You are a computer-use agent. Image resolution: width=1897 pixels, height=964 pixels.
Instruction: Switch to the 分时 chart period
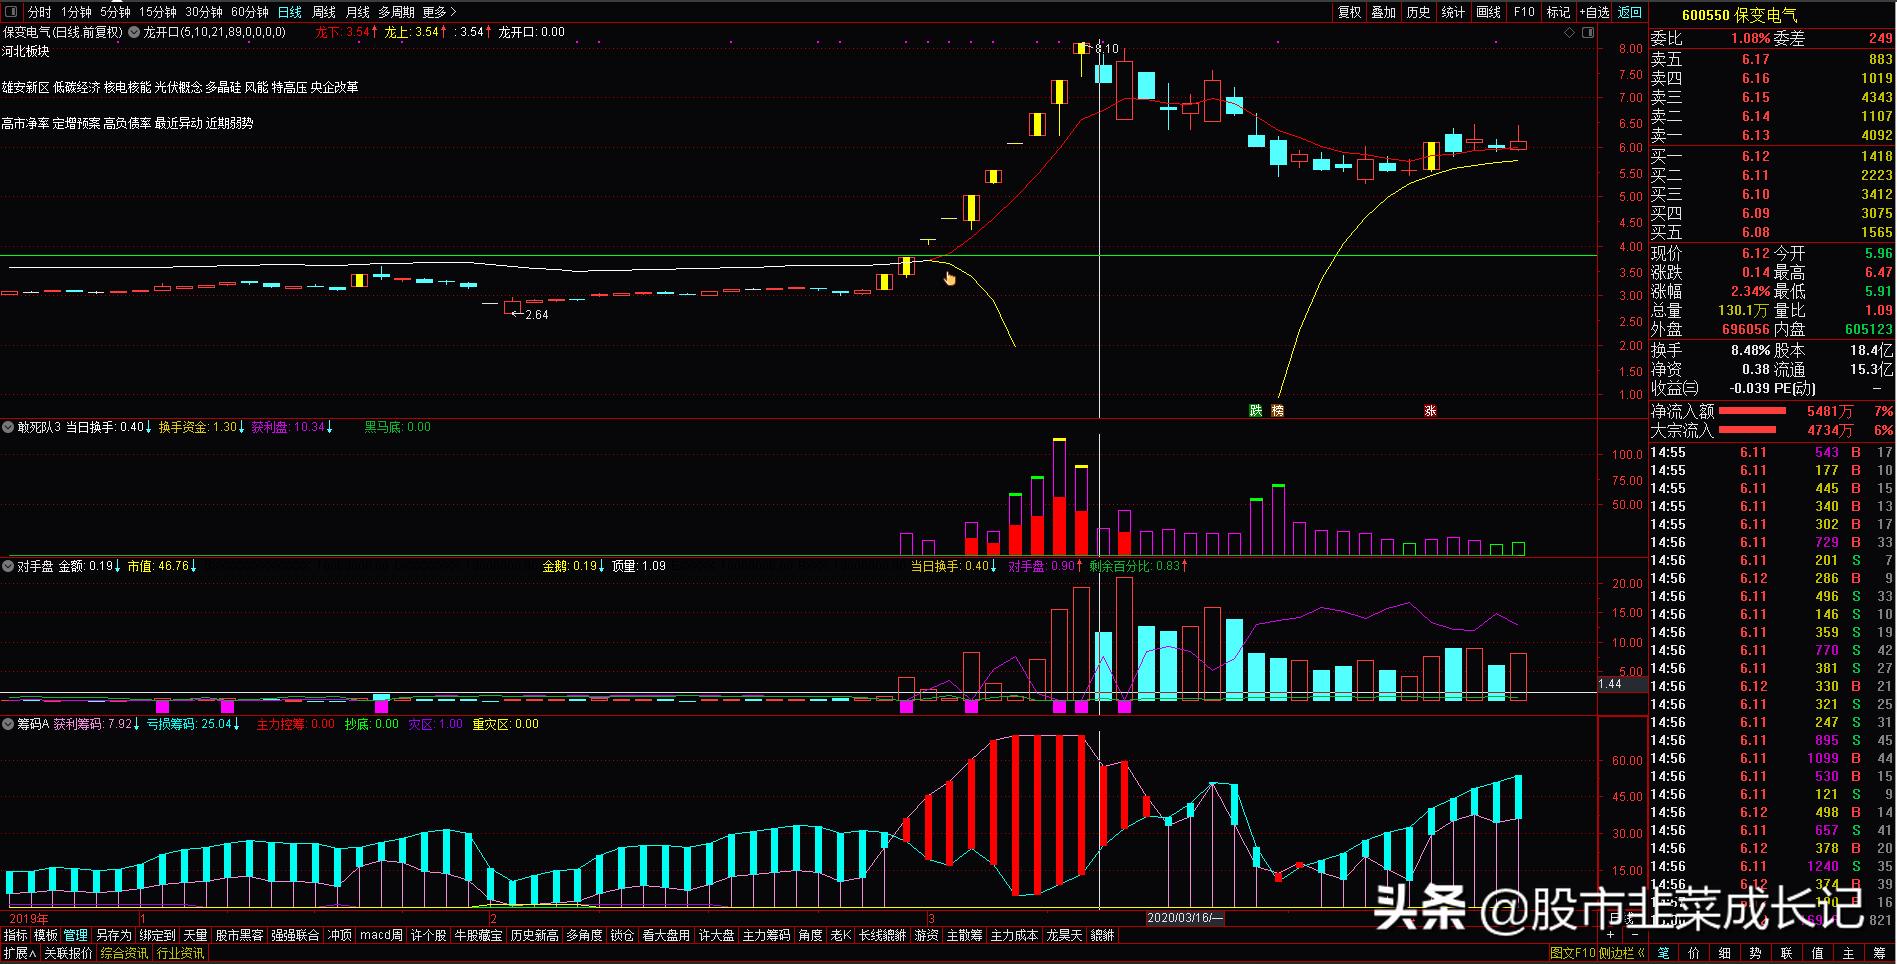pyautogui.click(x=39, y=12)
